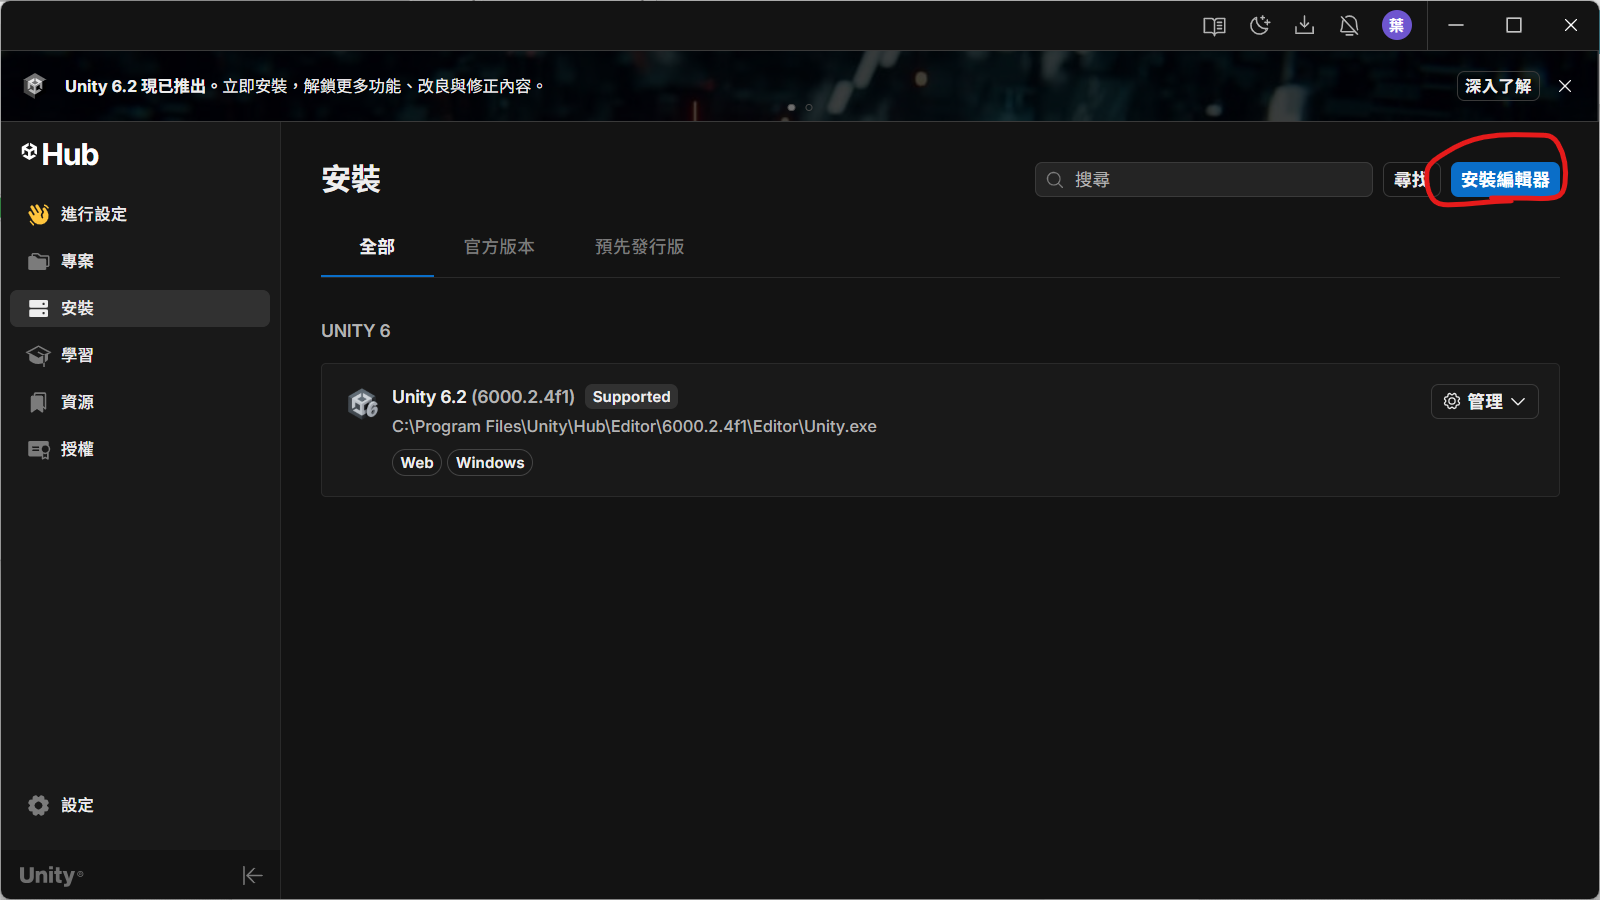Minimize the Unity Hub window
This screenshot has width=1600, height=900.
pyautogui.click(x=1456, y=26)
